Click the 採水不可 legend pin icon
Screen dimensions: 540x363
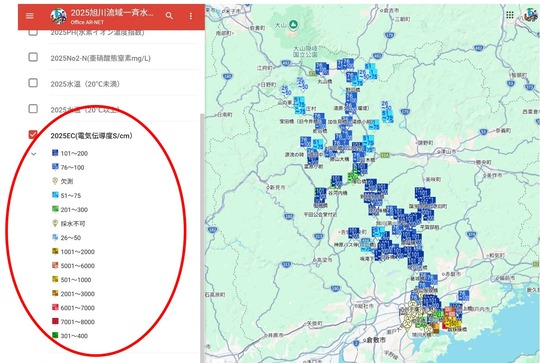(x=55, y=223)
